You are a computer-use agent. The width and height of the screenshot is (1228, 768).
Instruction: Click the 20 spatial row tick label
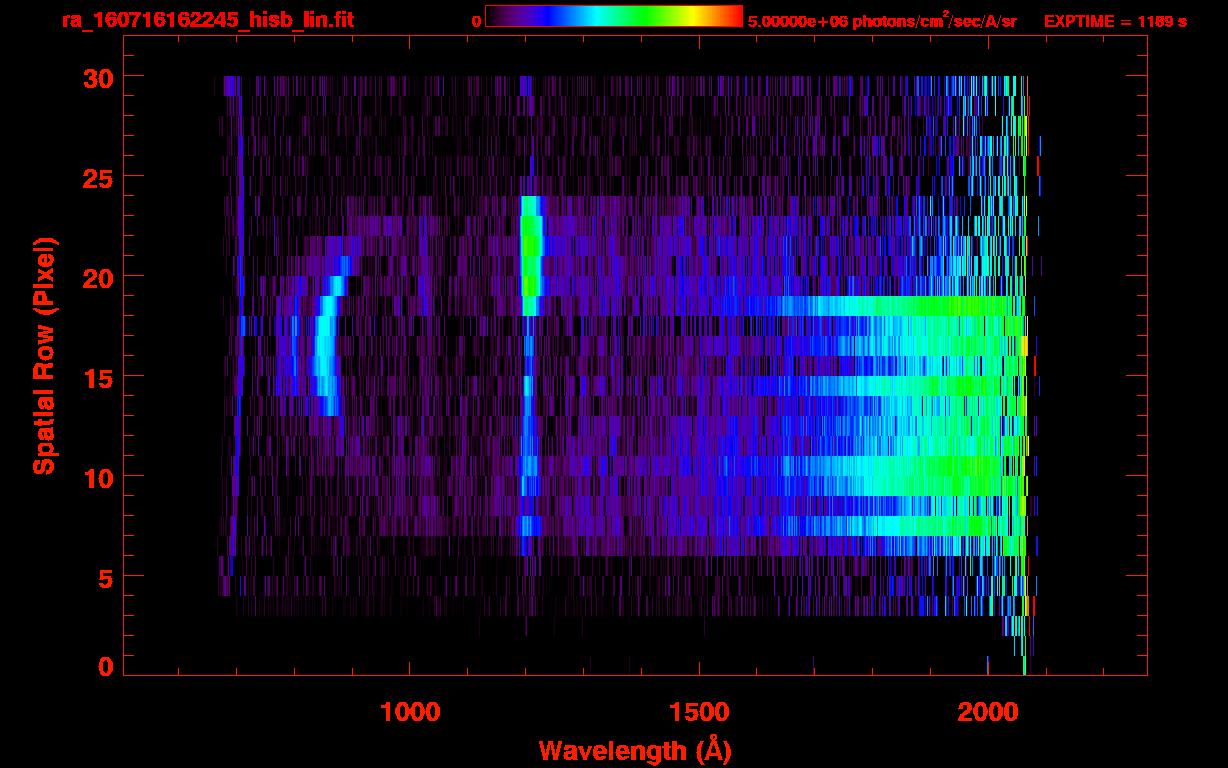[96, 277]
